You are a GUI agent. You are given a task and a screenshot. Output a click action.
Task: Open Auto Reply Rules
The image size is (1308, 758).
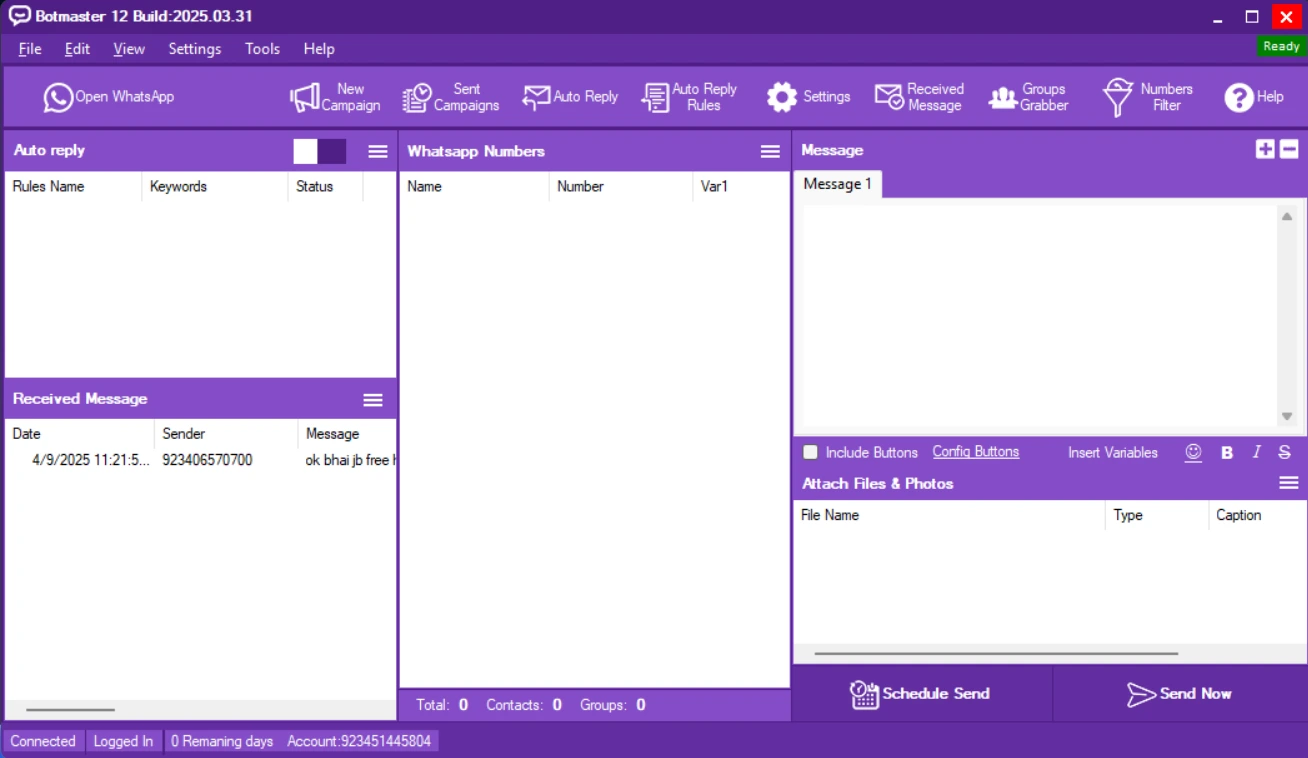pyautogui.click(x=689, y=97)
